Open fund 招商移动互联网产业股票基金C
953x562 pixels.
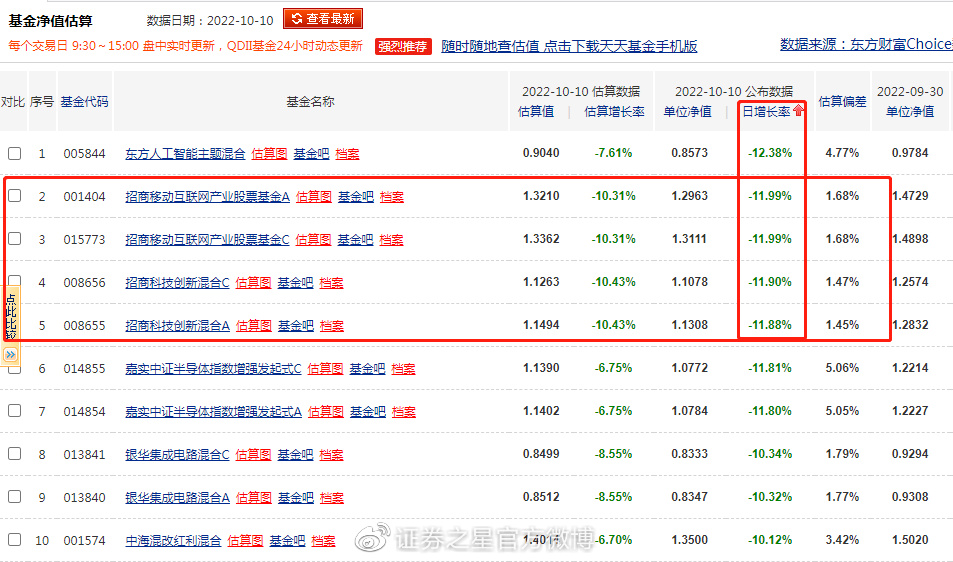207,240
